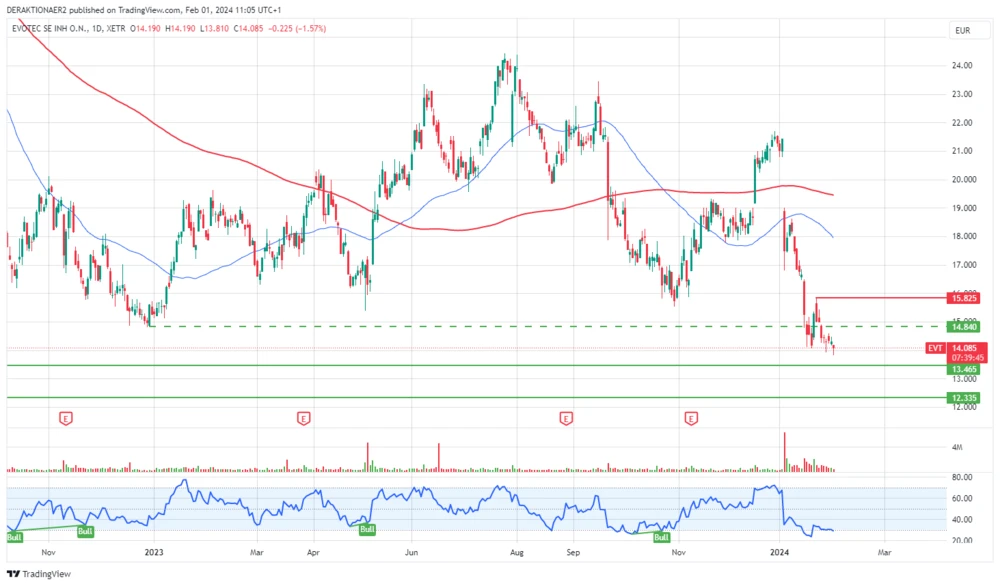Open the EUR currency selector
The width and height of the screenshot is (1000, 586).
tap(963, 31)
